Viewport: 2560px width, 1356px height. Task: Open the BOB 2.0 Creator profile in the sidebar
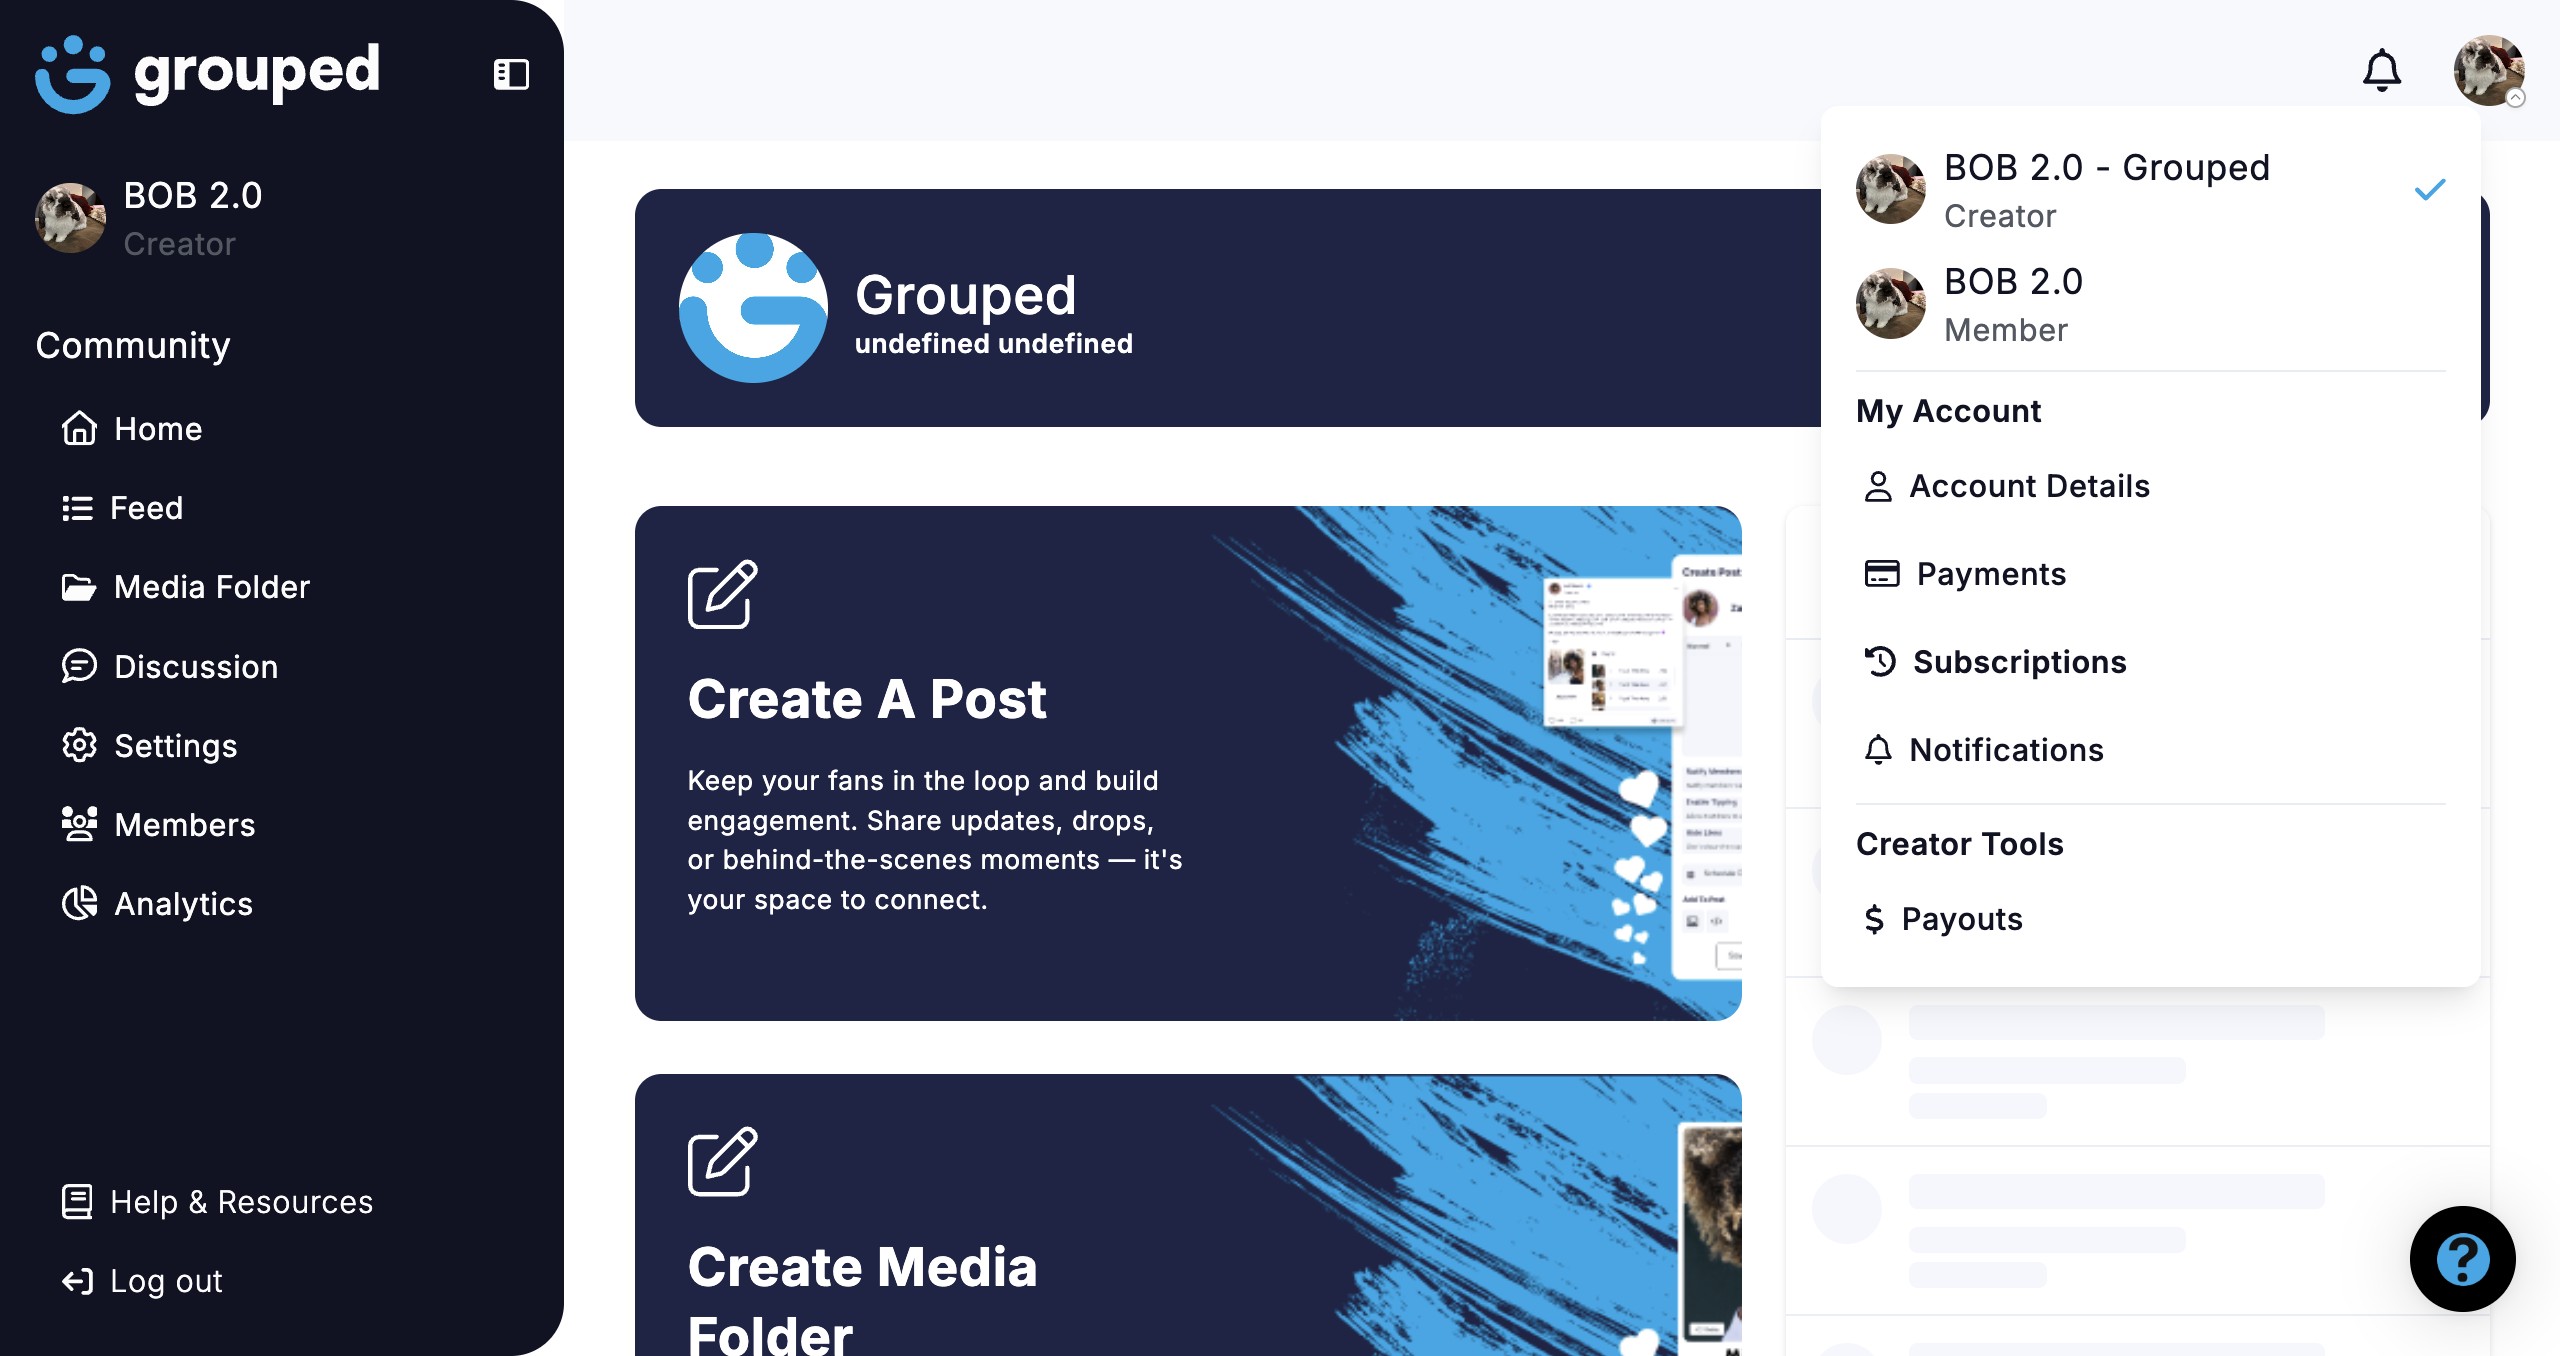(x=150, y=218)
